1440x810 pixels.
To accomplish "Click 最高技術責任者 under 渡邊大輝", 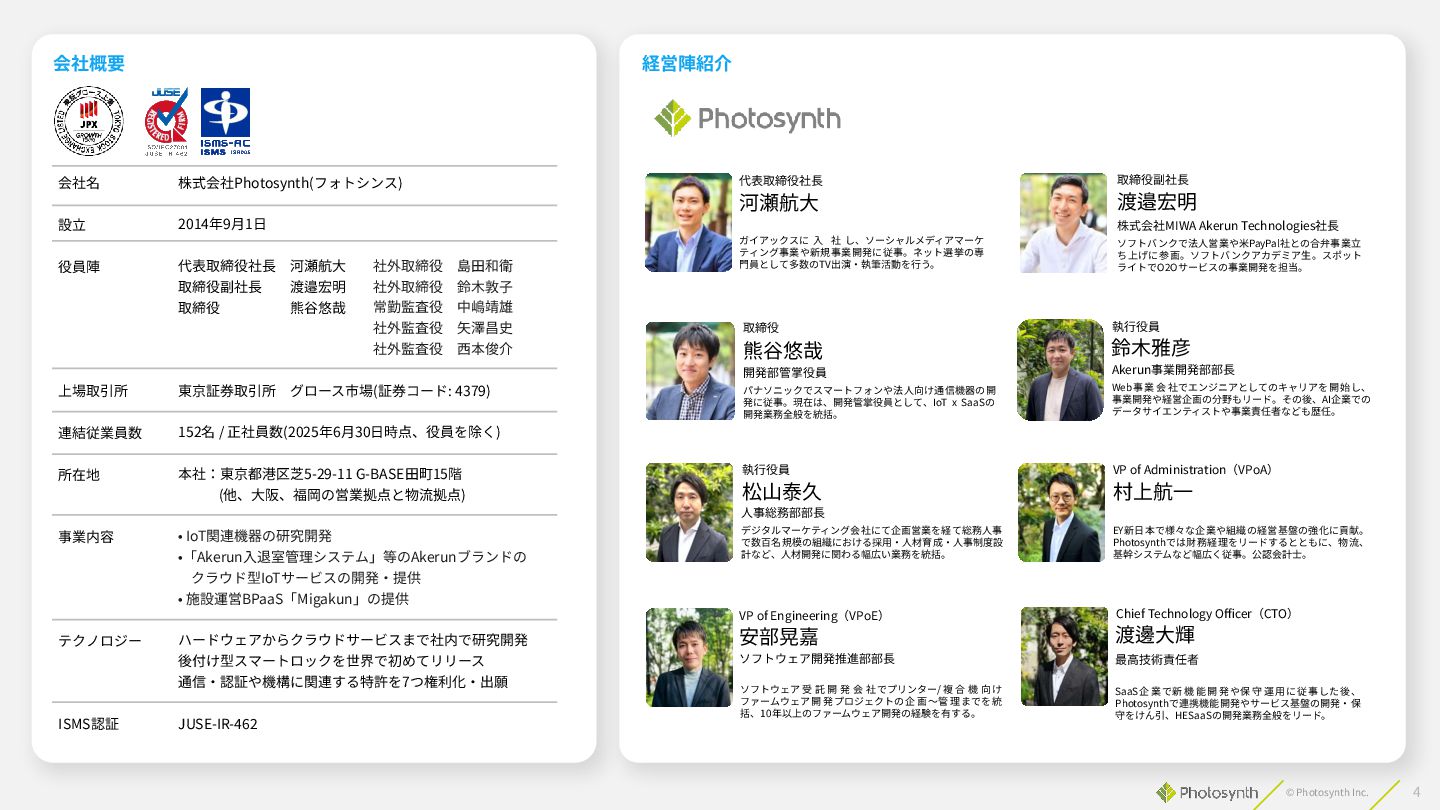I will 1157,659.
